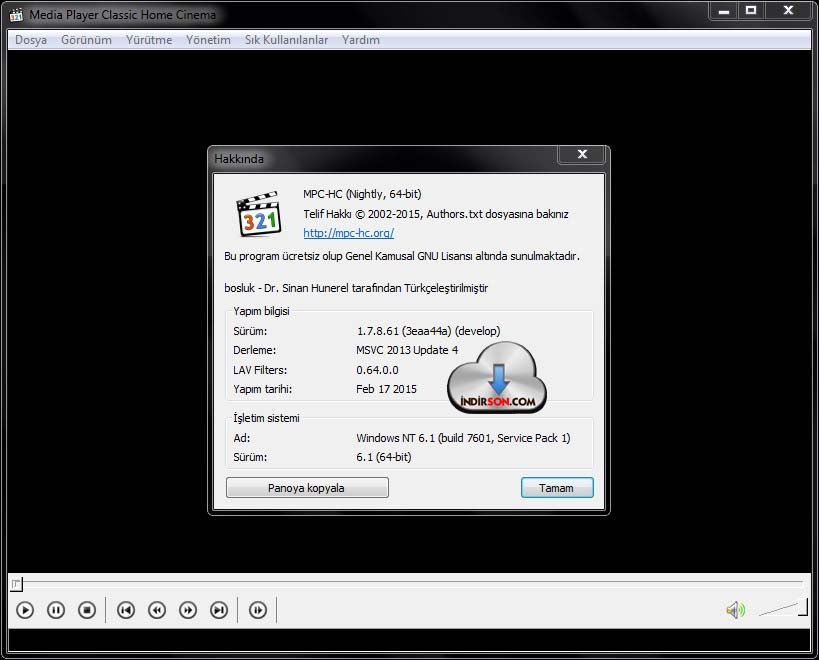Open the Yönetim menu
Image resolution: width=819 pixels, height=660 pixels.
coord(208,40)
